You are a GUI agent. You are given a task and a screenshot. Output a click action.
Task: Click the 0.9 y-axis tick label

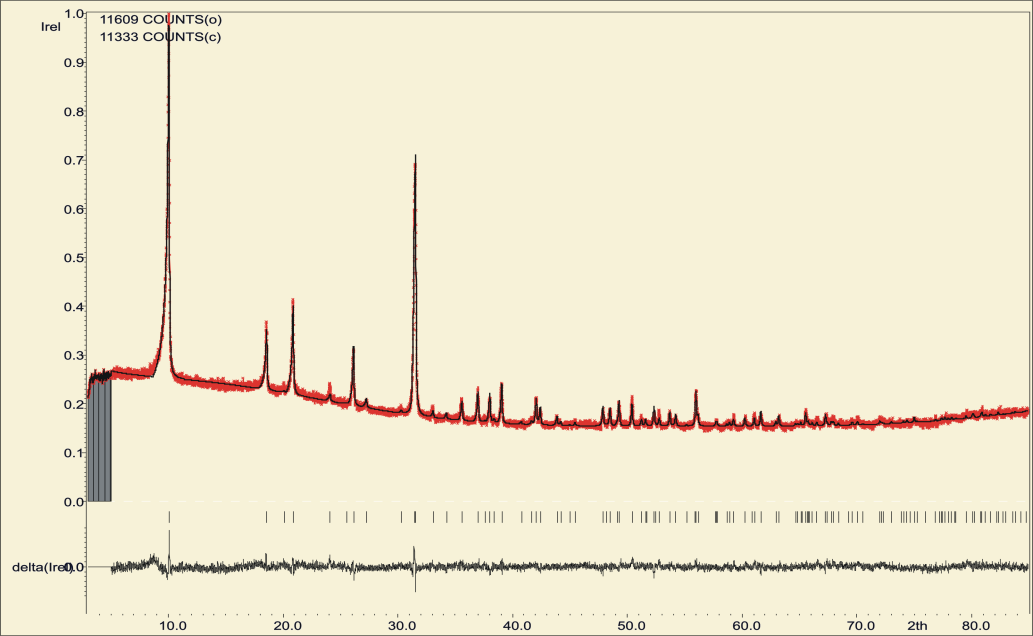[x=74, y=63]
